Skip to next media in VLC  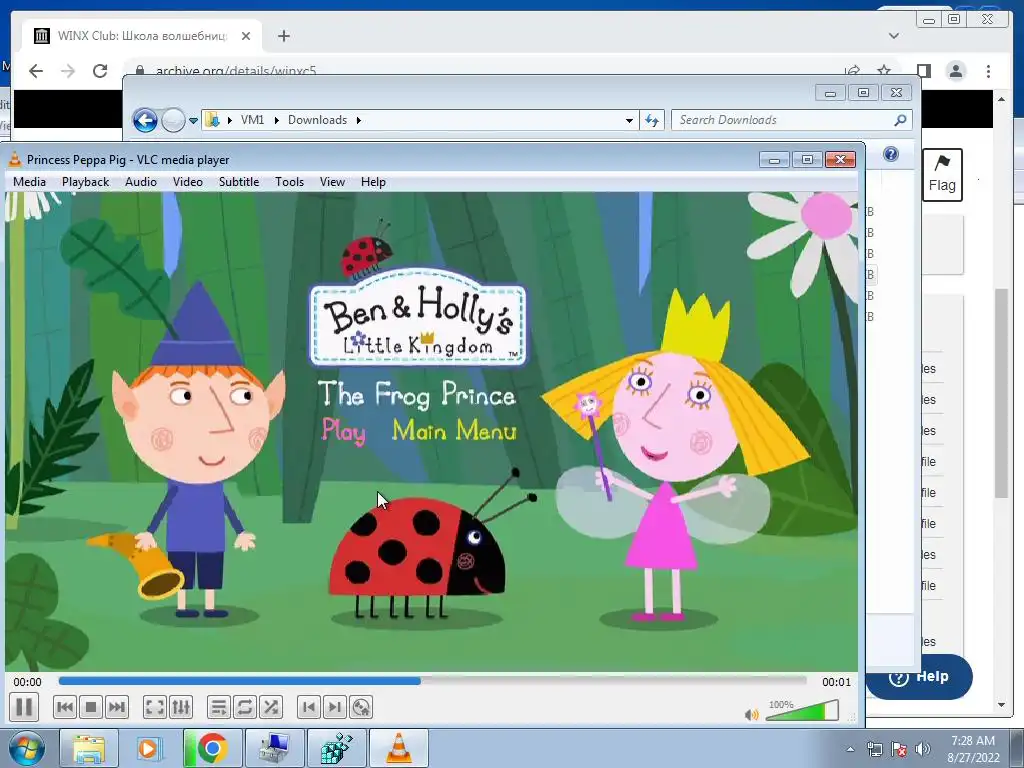tap(117, 707)
